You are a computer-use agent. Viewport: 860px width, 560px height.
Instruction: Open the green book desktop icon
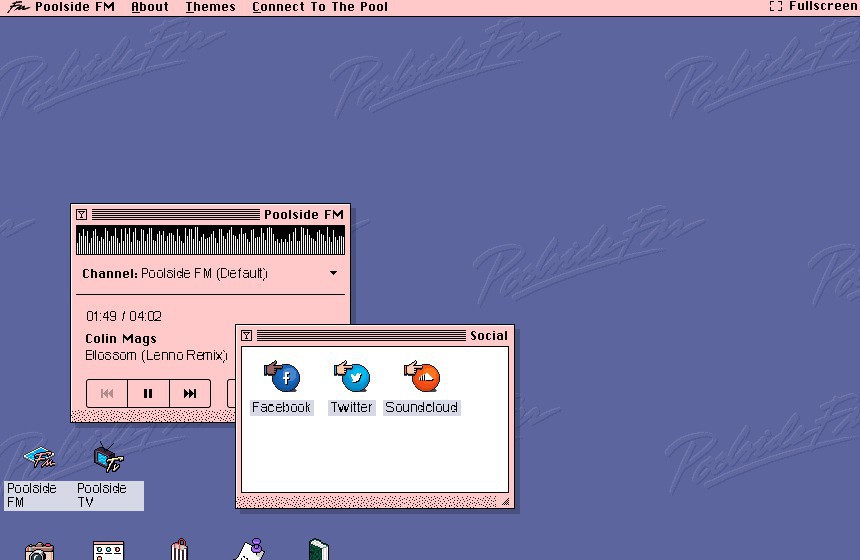click(319, 550)
